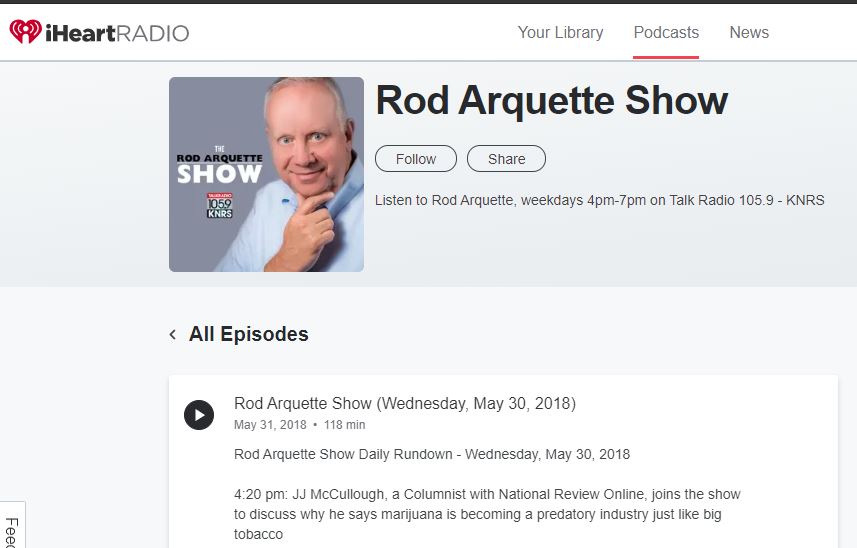This screenshot has width=857, height=548.
Task: Select the All Episodes heading
Action: [248, 335]
